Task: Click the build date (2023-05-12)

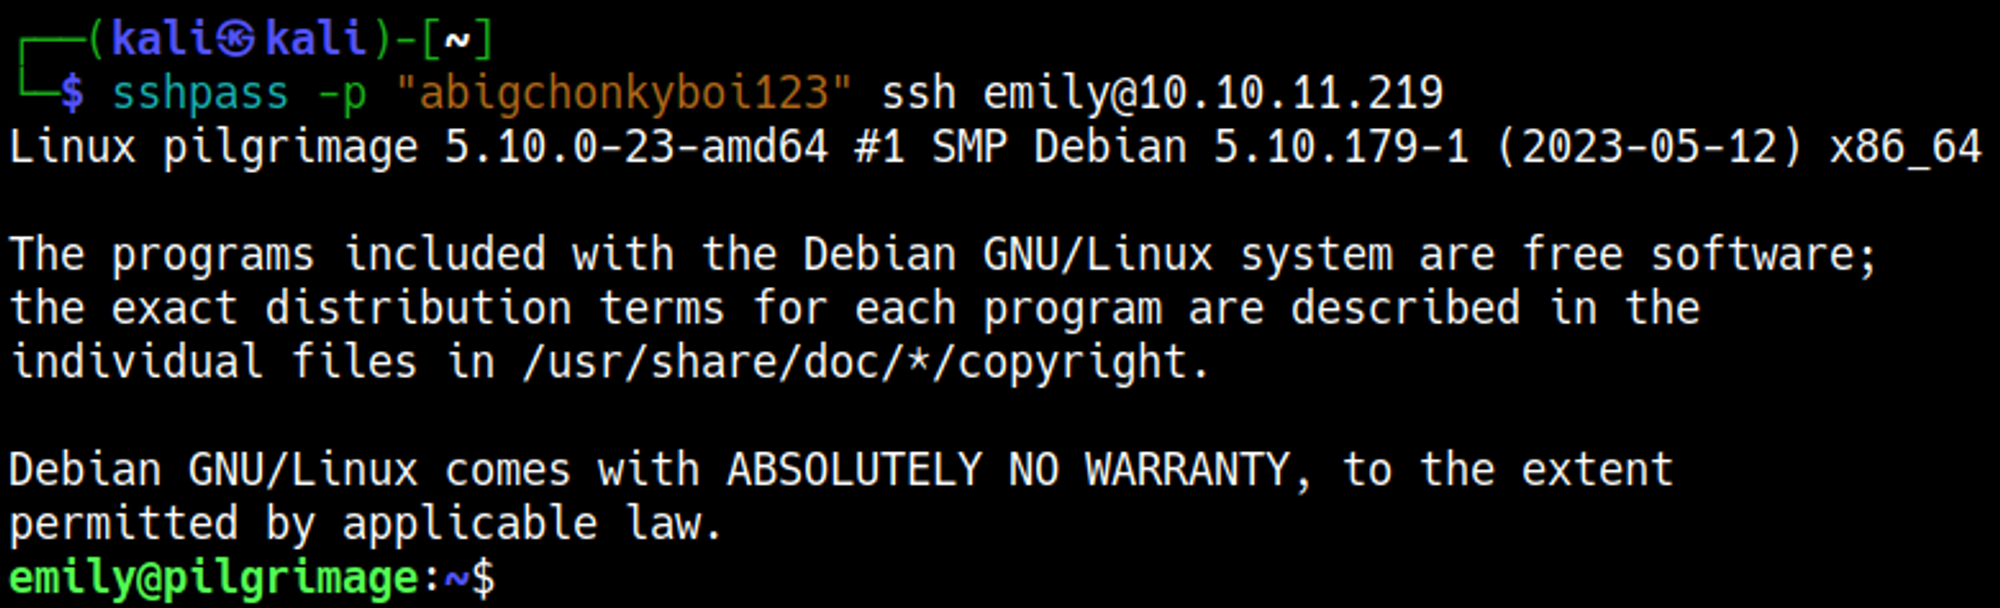Action: coord(1649,147)
